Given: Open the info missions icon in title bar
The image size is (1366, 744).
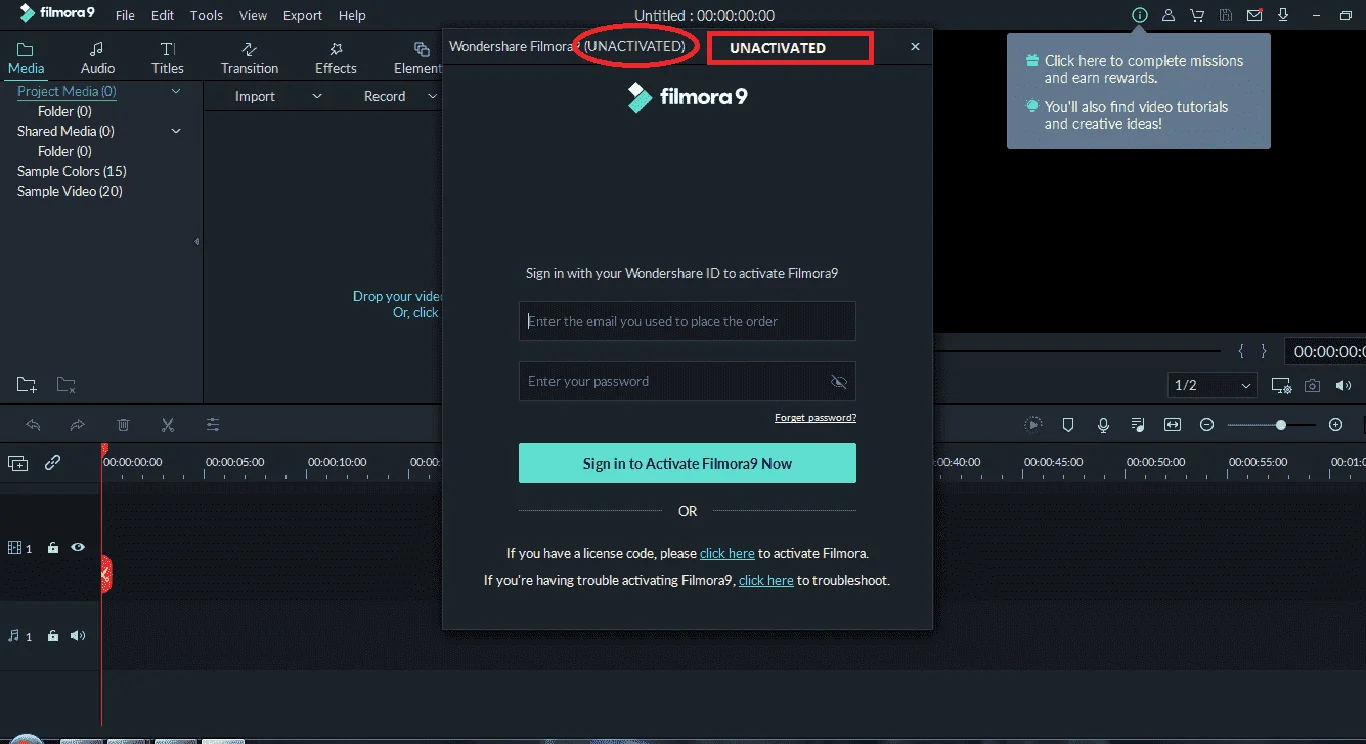Looking at the screenshot, I should pyautogui.click(x=1138, y=15).
